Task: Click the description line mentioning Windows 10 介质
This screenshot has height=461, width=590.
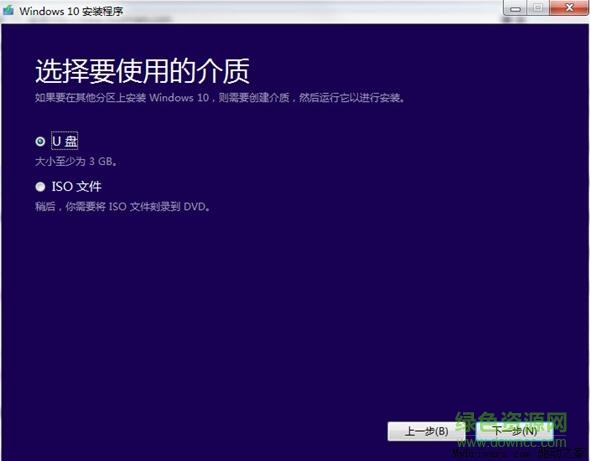Action: tap(220, 98)
